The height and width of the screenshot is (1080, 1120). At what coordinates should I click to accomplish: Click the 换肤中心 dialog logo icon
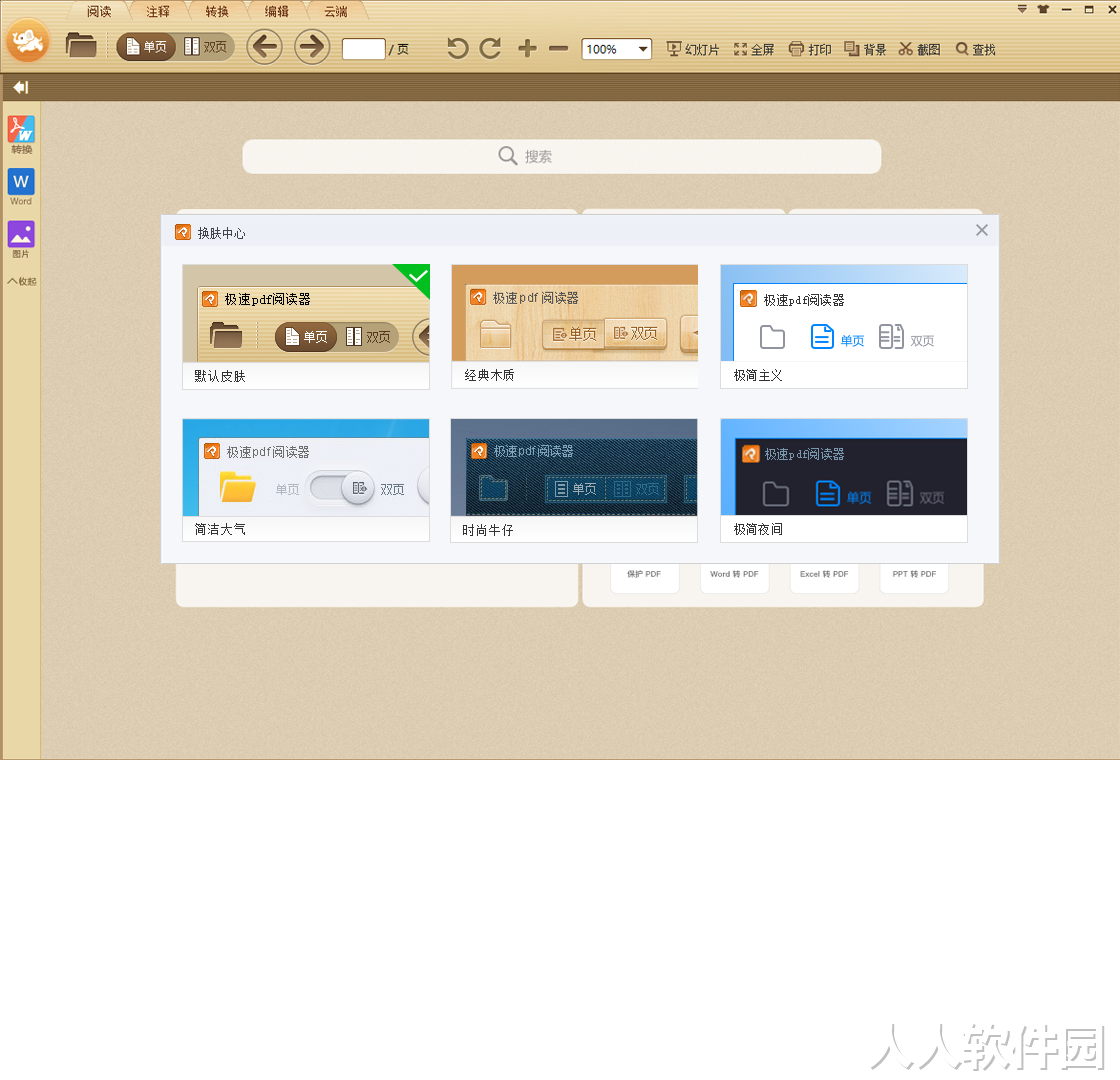(x=183, y=232)
